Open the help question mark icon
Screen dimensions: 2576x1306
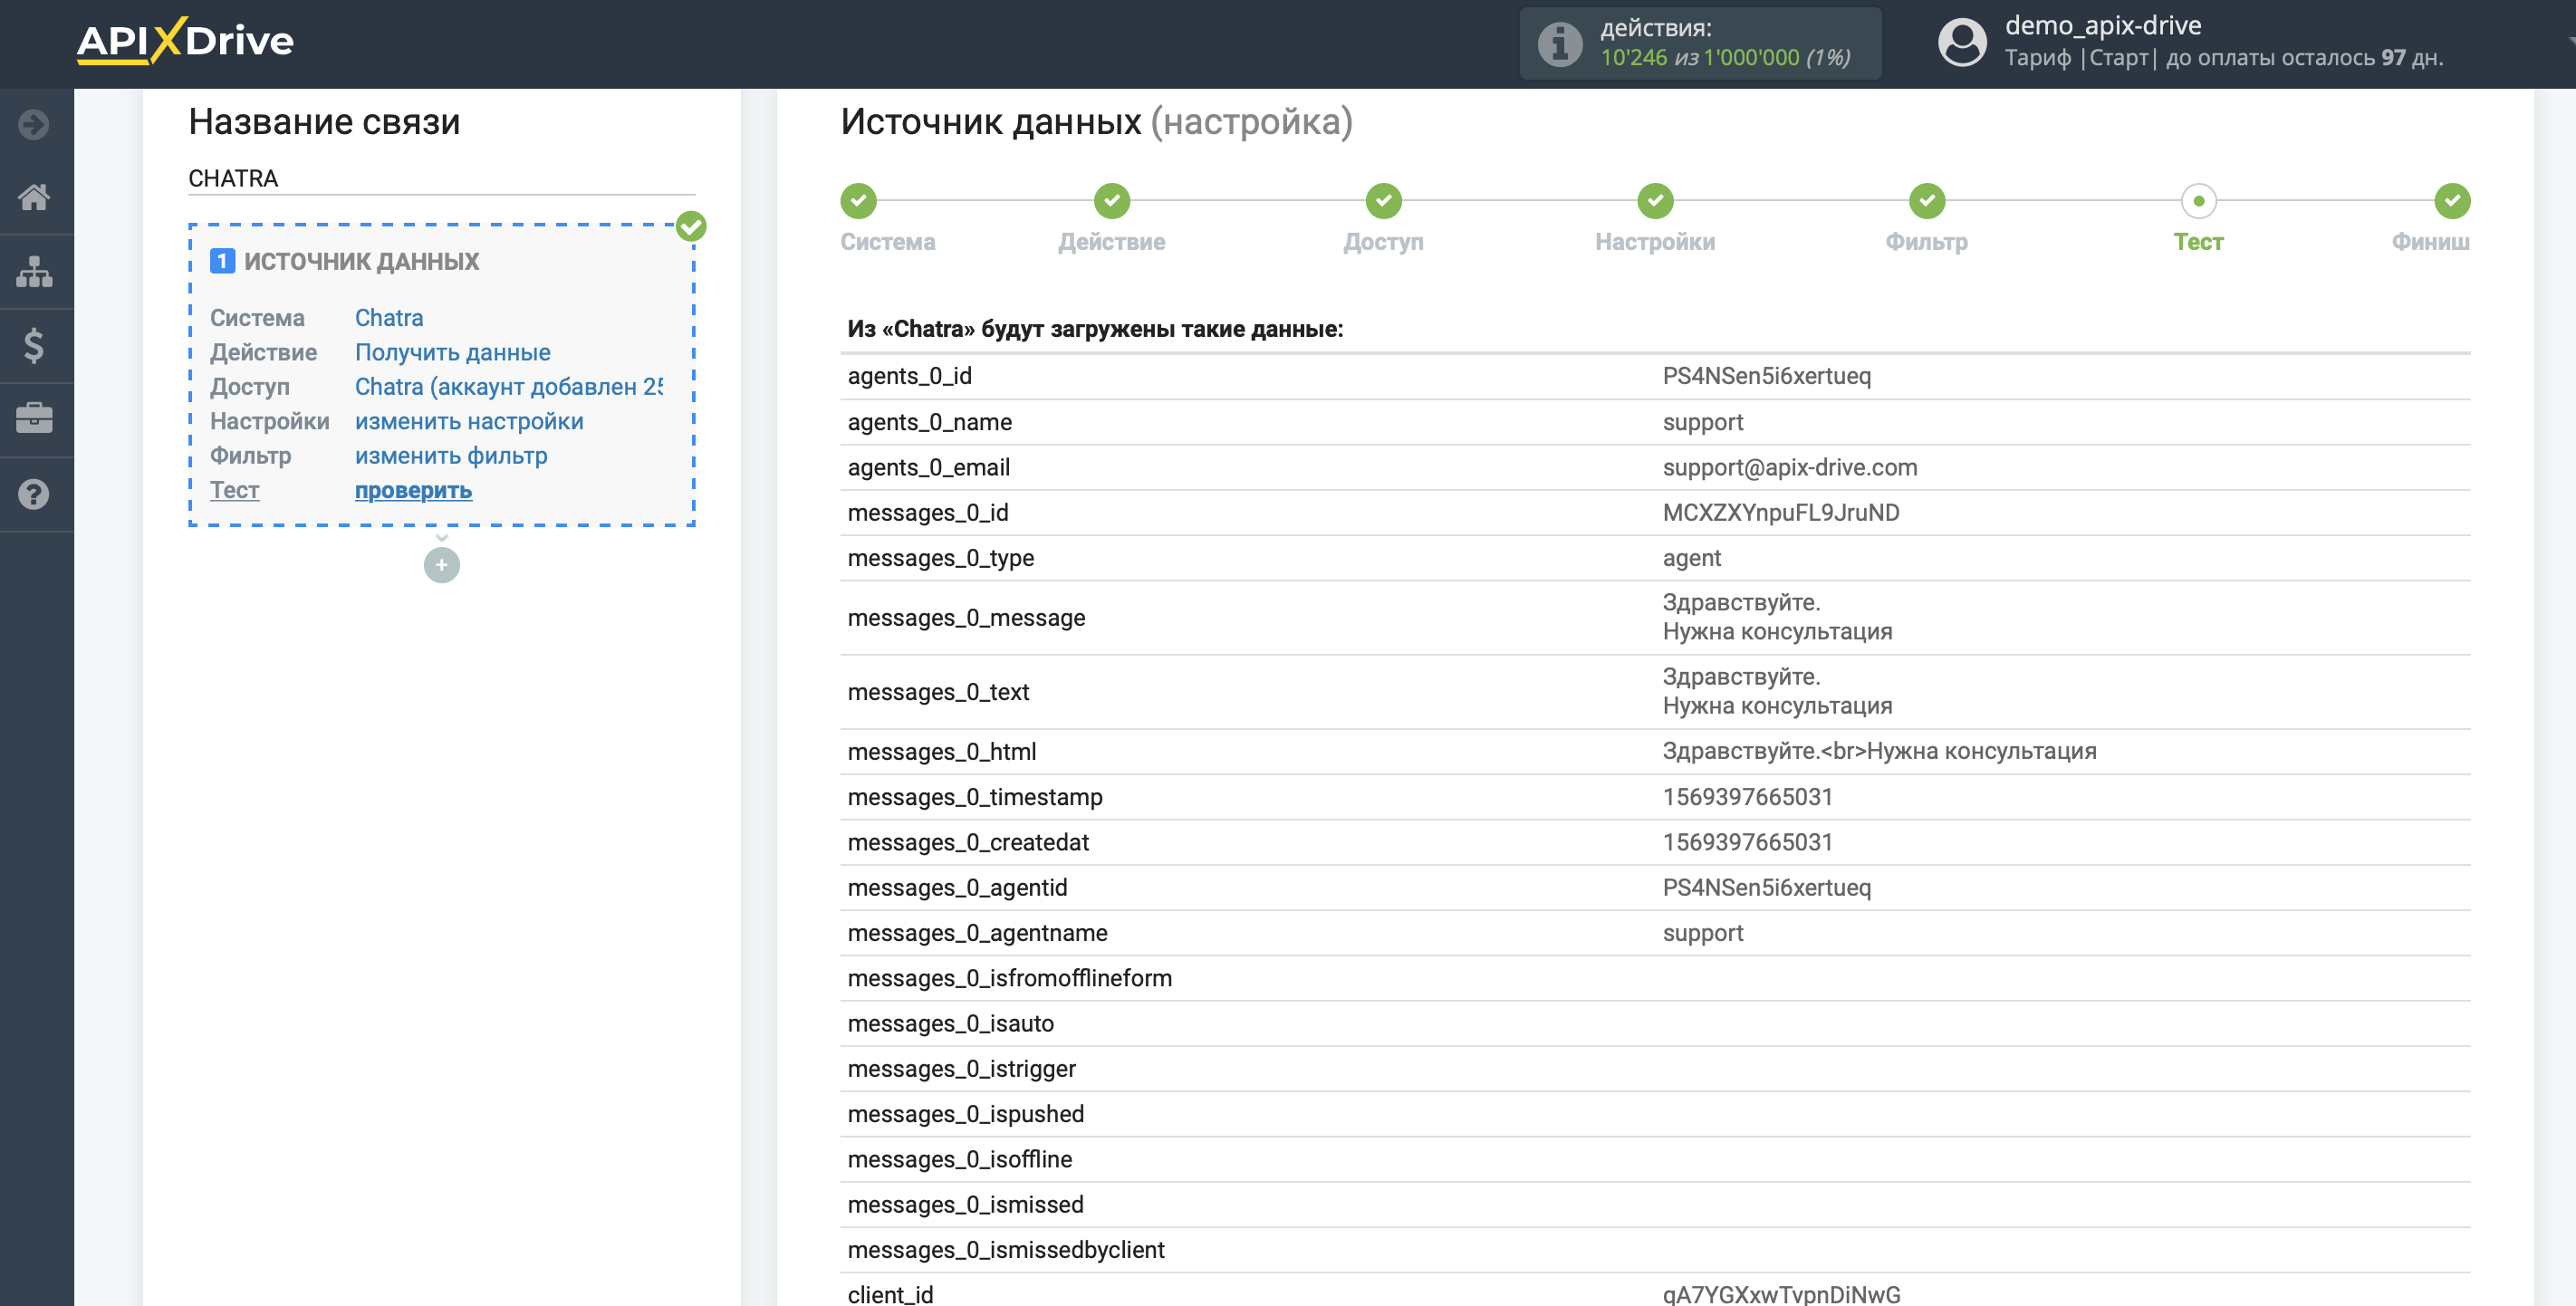click(34, 494)
